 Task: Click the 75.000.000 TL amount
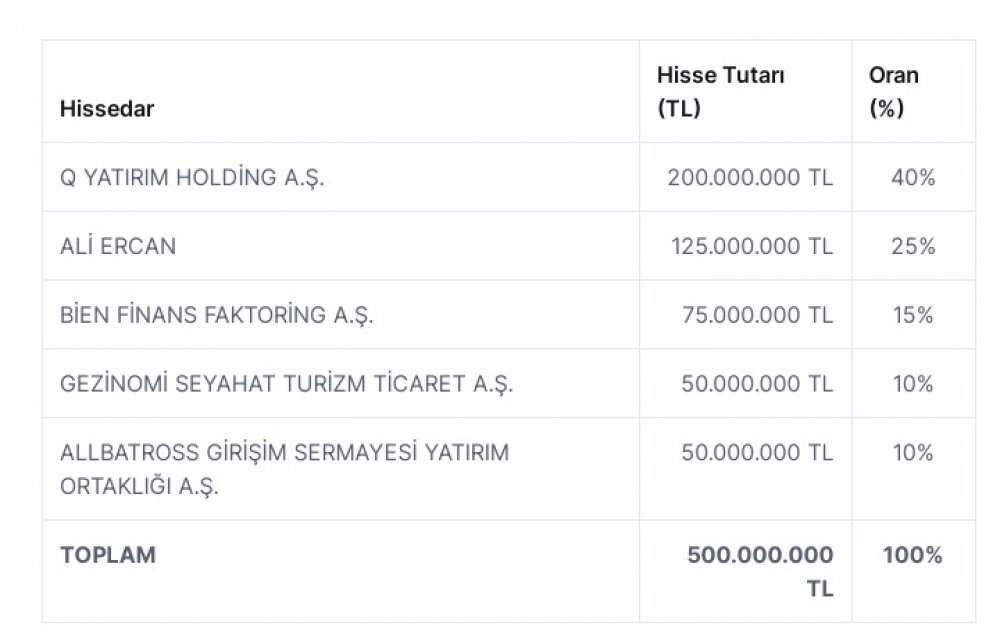pyautogui.click(x=757, y=315)
